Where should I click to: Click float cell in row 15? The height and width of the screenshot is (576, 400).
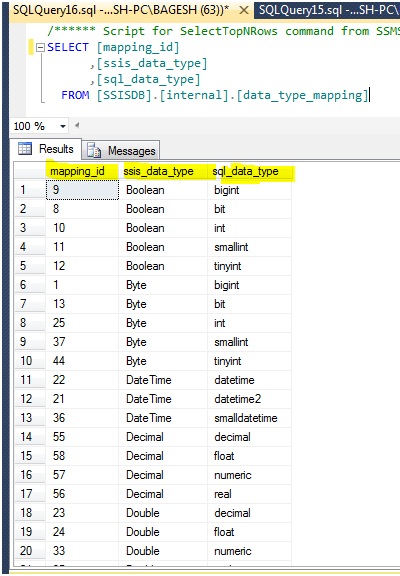click(250, 456)
